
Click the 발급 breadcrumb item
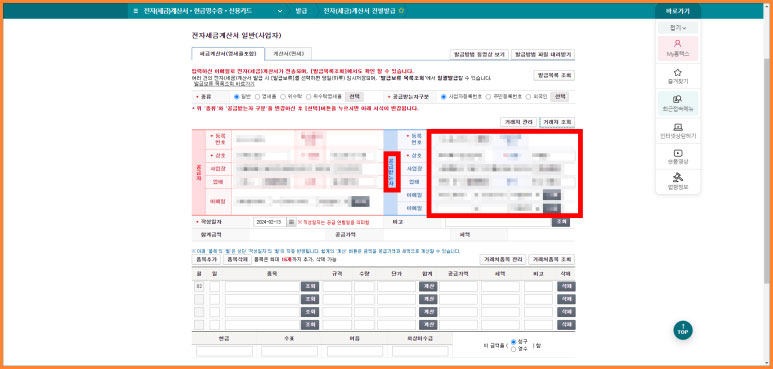(301, 11)
